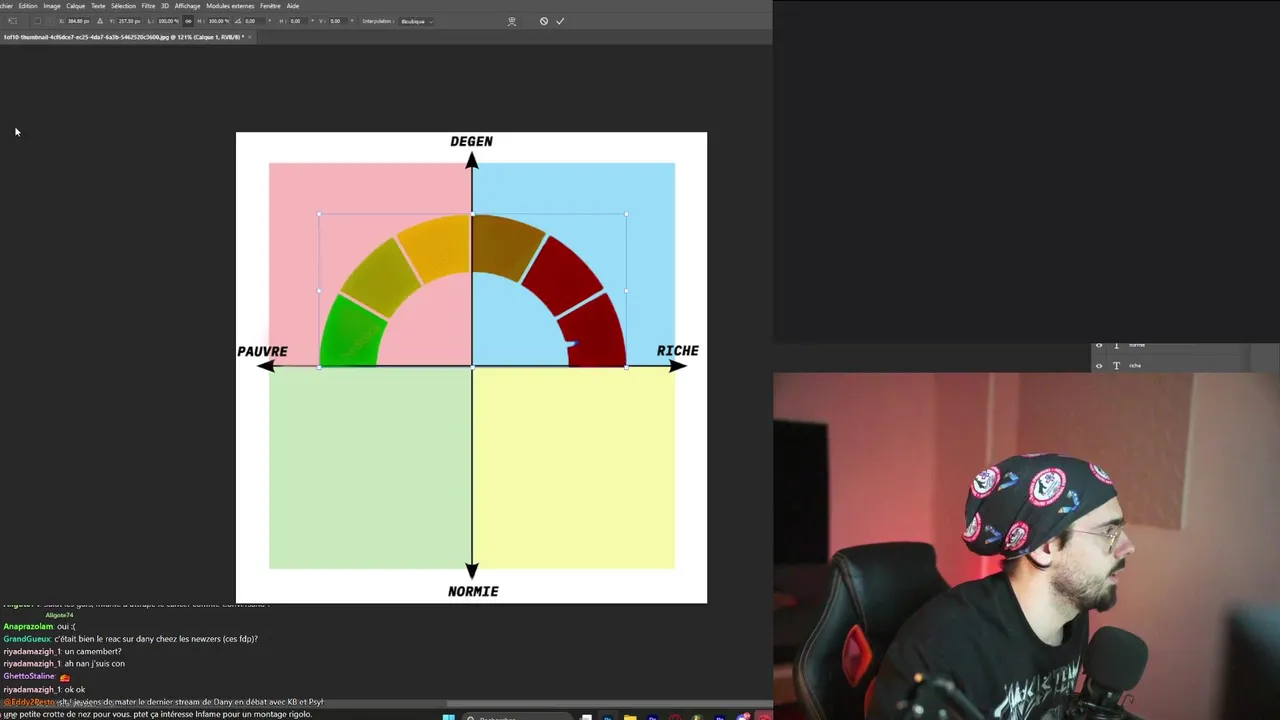Click the top-left transform handle
This screenshot has height=720, width=1280.
319,214
